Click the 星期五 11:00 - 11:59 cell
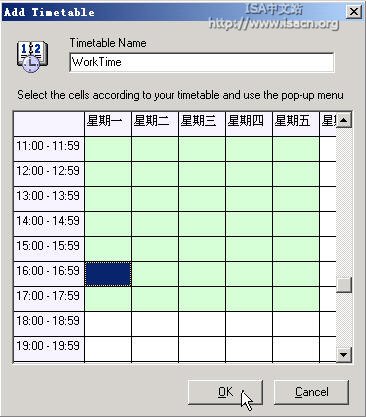The image size is (366, 417). click(x=296, y=149)
